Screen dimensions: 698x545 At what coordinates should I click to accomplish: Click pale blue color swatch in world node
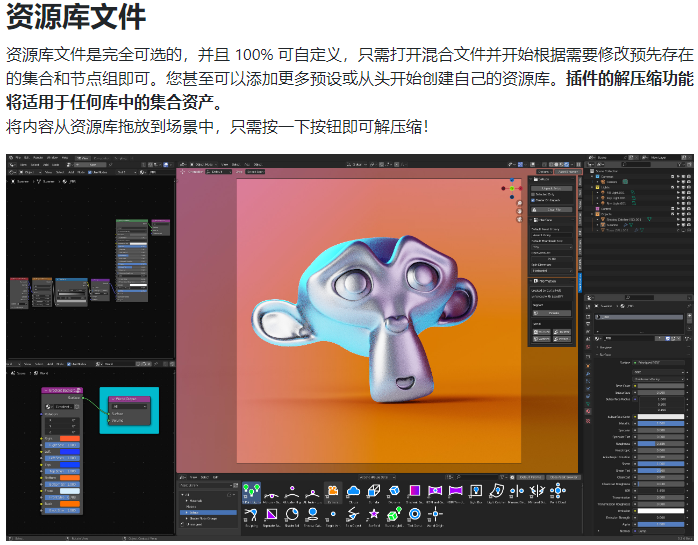[x=69, y=491]
